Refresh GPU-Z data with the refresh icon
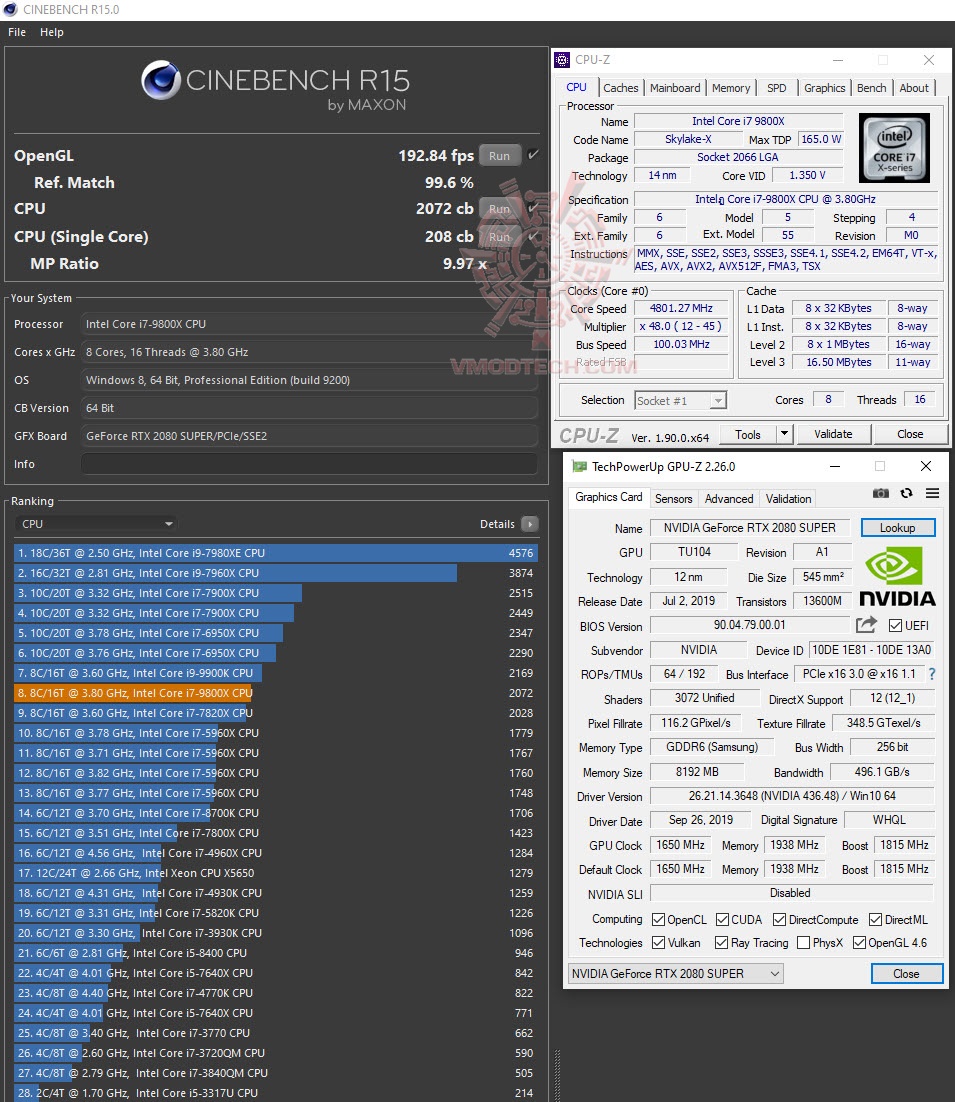The image size is (955, 1102). click(x=907, y=493)
